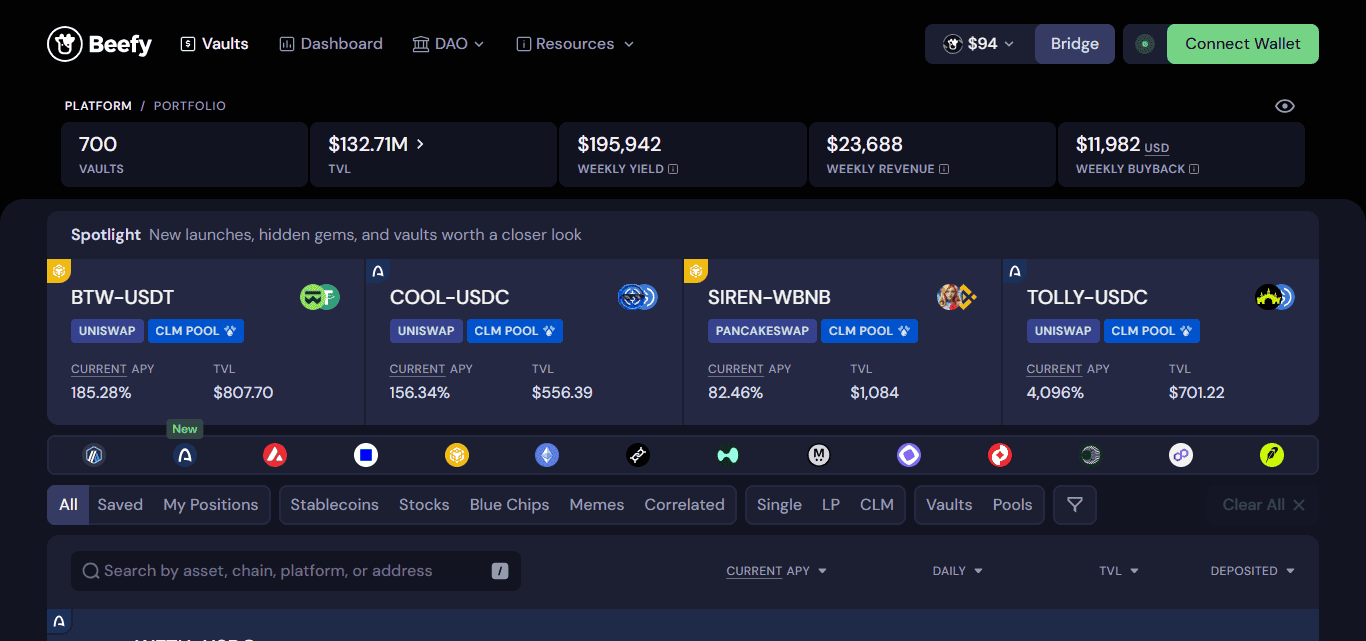Expand the DAO dropdown menu
This screenshot has width=1366, height=641.
point(448,44)
